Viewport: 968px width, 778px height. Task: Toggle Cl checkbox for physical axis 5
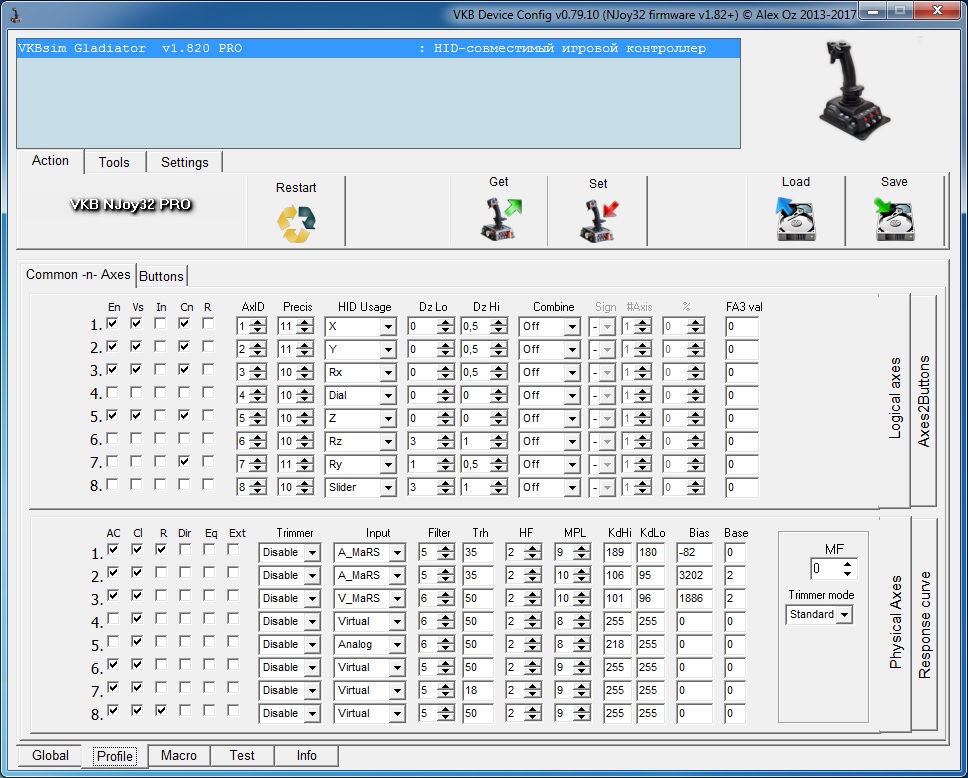point(137,642)
